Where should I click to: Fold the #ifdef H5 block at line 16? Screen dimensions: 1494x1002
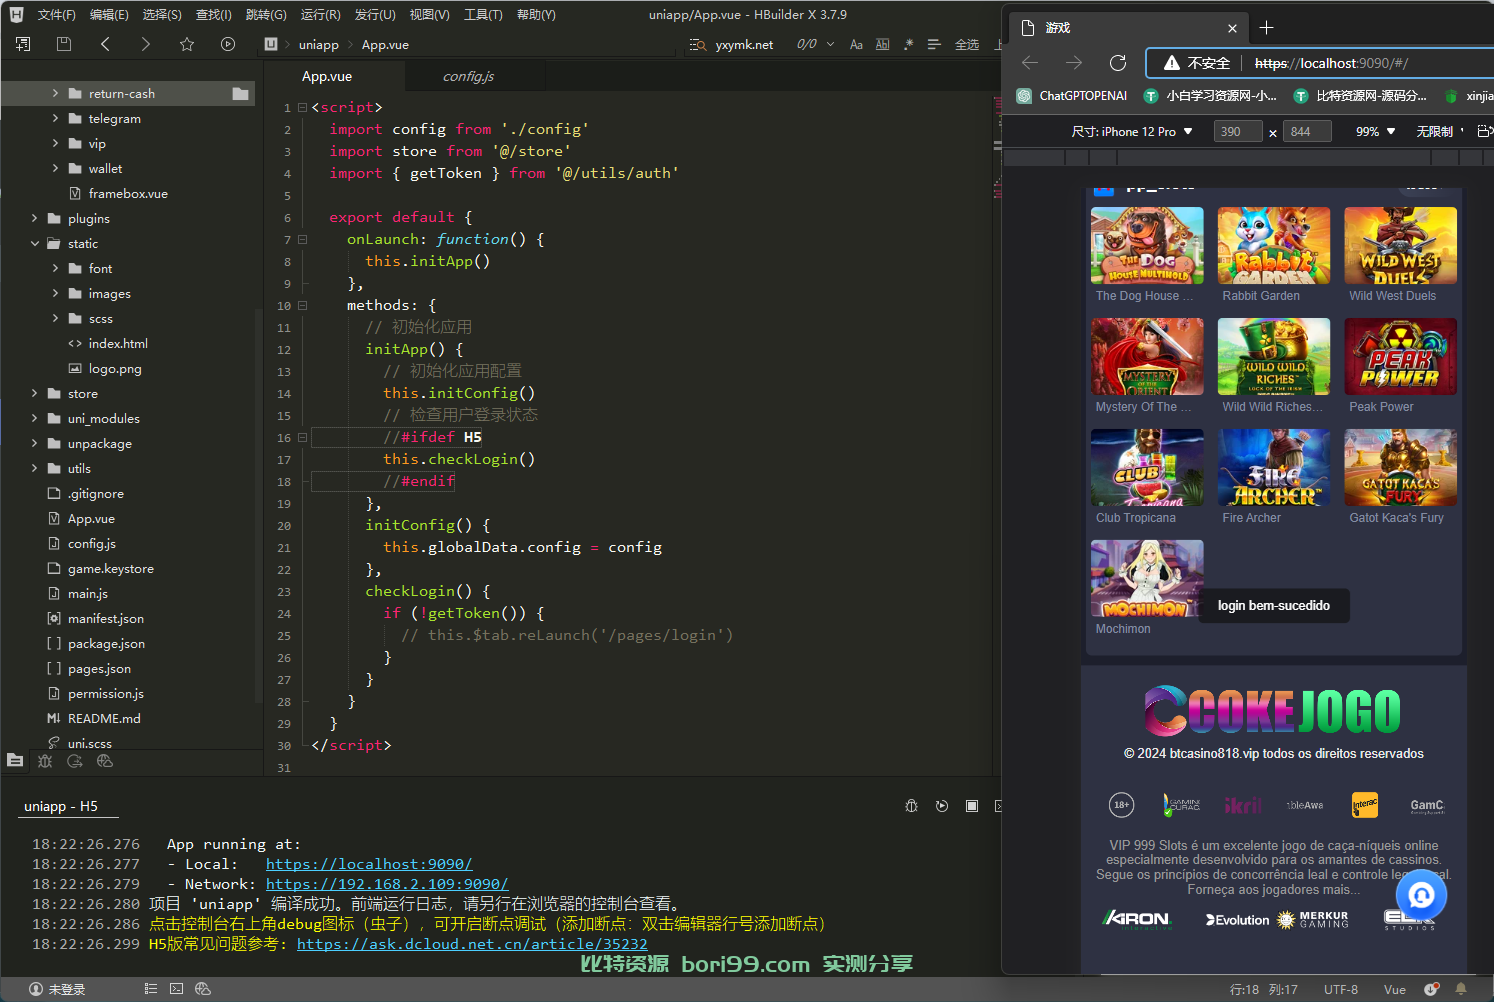(302, 438)
